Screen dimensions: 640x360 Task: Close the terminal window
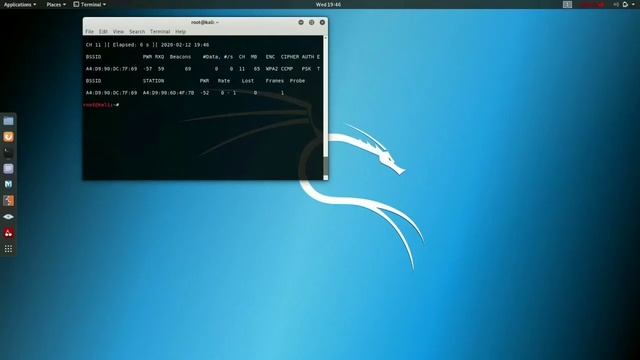322,22
